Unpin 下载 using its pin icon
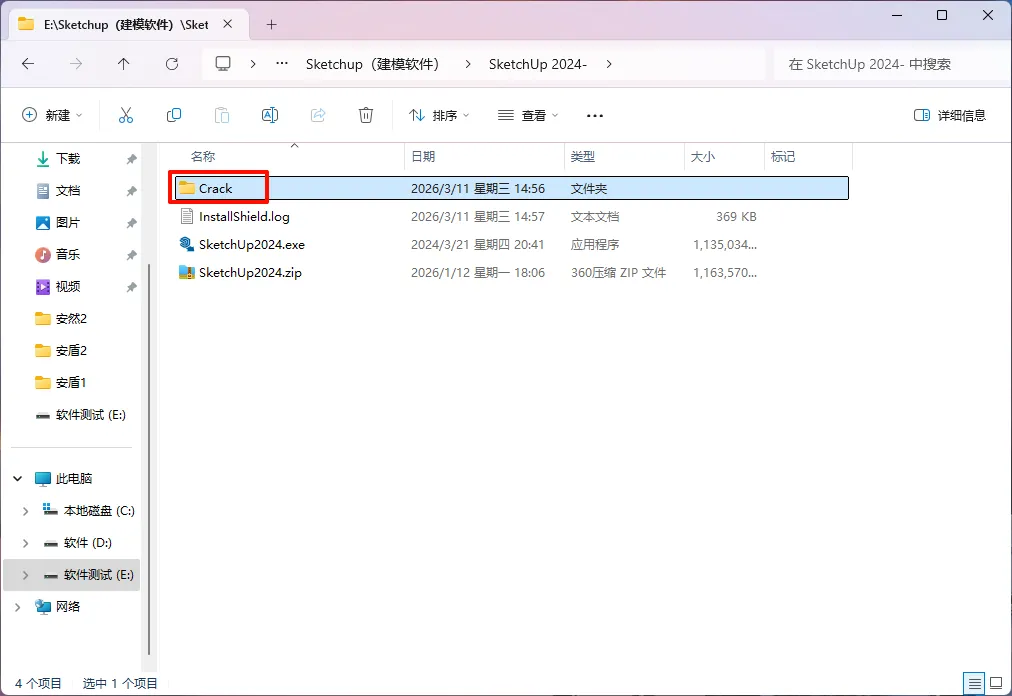This screenshot has width=1012, height=696. pos(132,159)
